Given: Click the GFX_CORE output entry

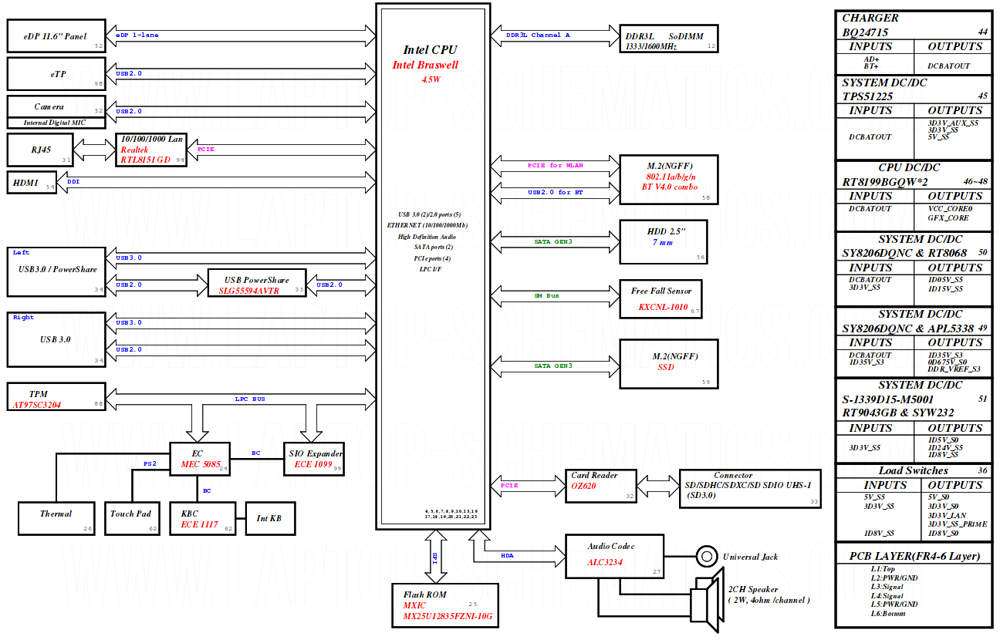Looking at the screenshot, I should pyautogui.click(x=948, y=218).
